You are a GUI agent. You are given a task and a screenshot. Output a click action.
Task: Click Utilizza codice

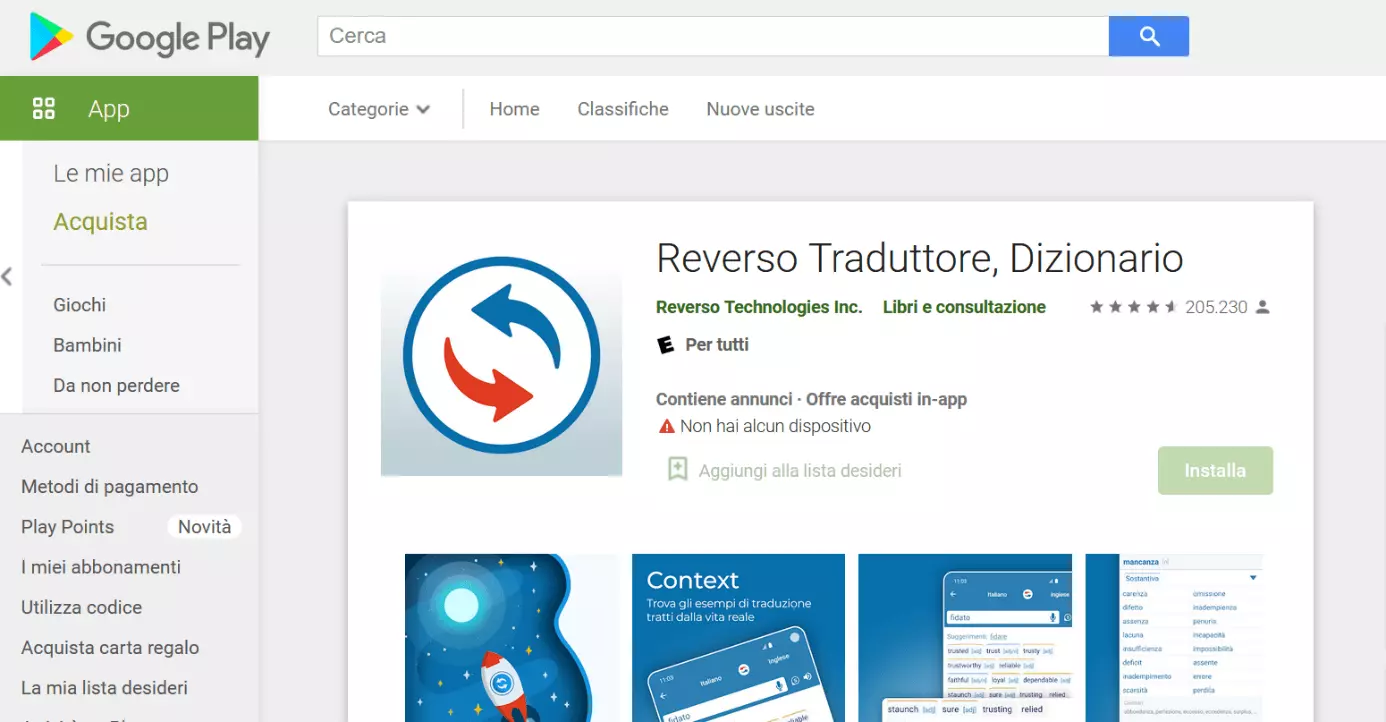(x=81, y=607)
